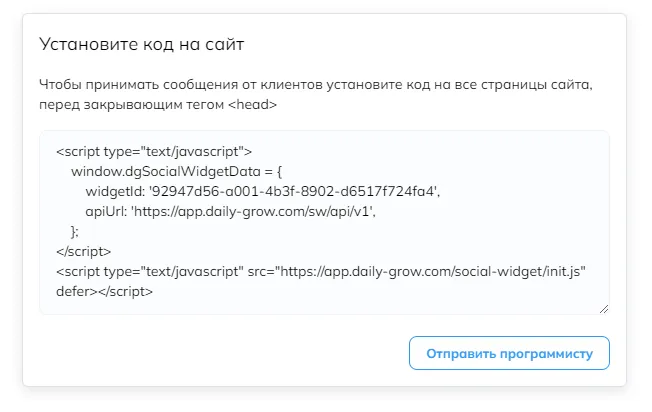Click the widgetId value in the code
652x412 pixels.
tap(294, 191)
